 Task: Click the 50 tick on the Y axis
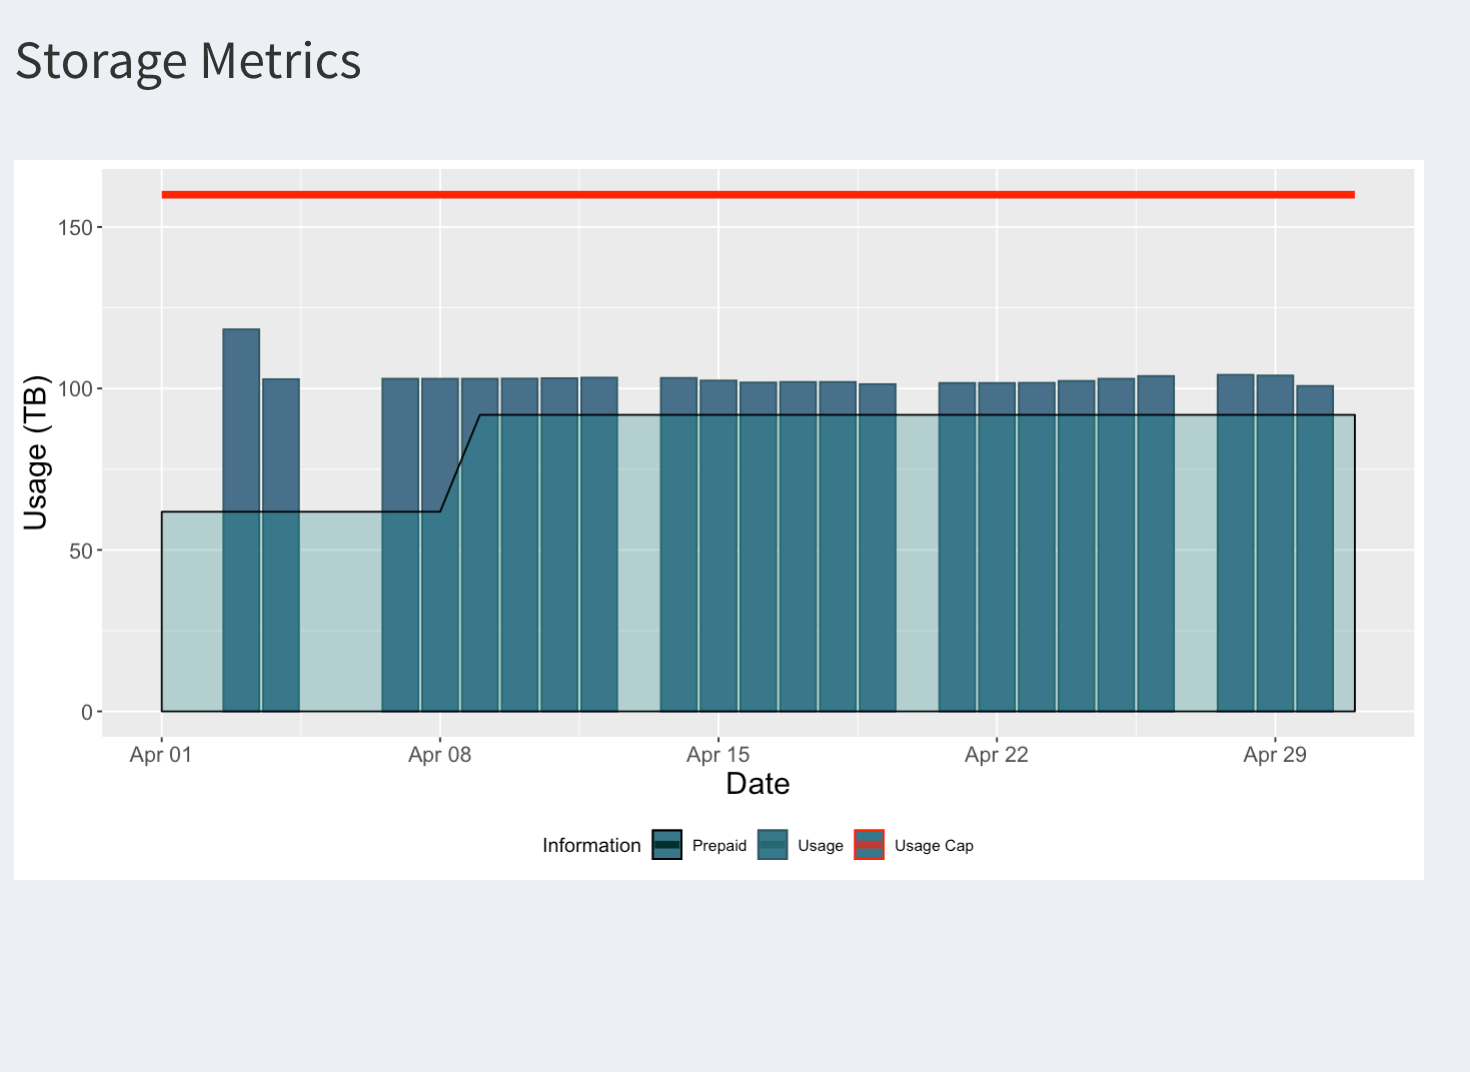click(x=81, y=551)
